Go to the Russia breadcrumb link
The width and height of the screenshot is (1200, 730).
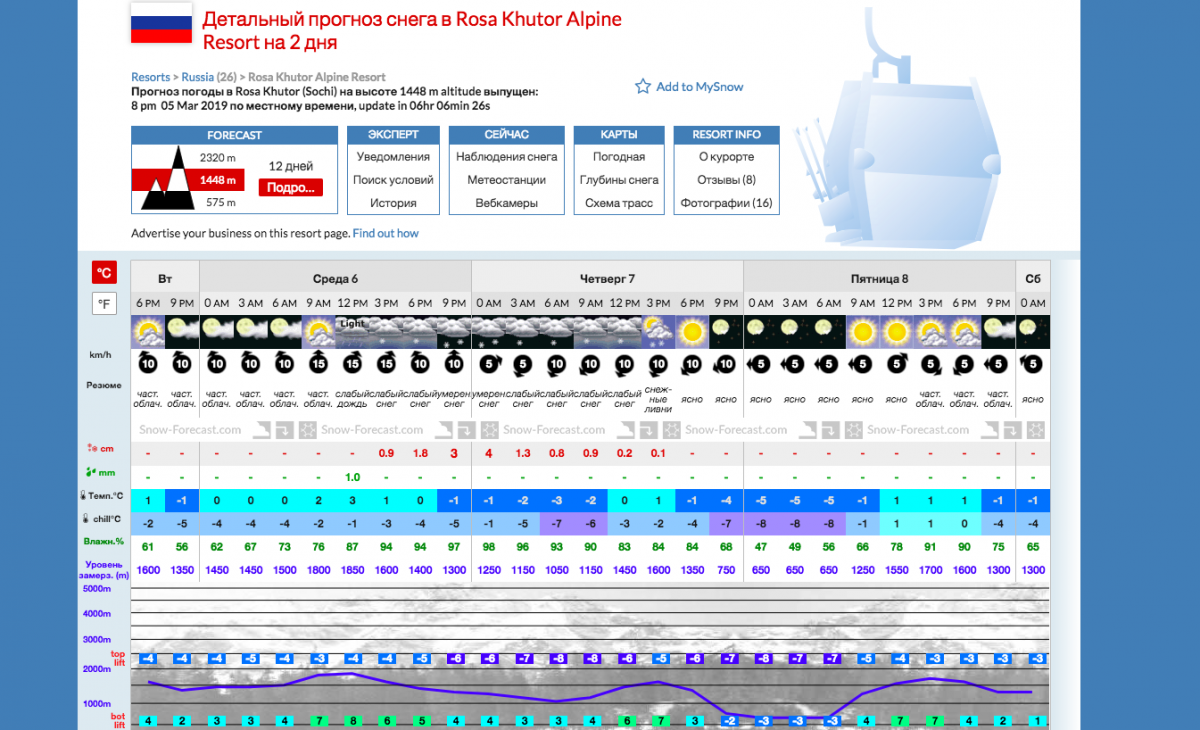[x=198, y=77]
